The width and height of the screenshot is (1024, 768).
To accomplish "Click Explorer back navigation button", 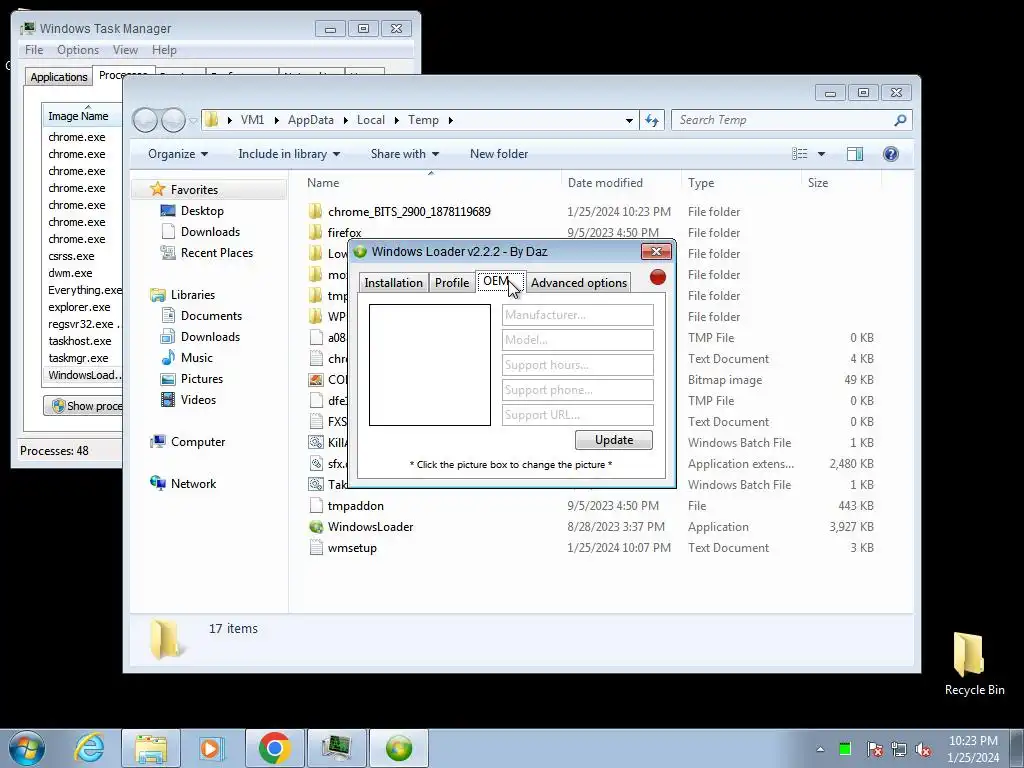I will tap(146, 120).
